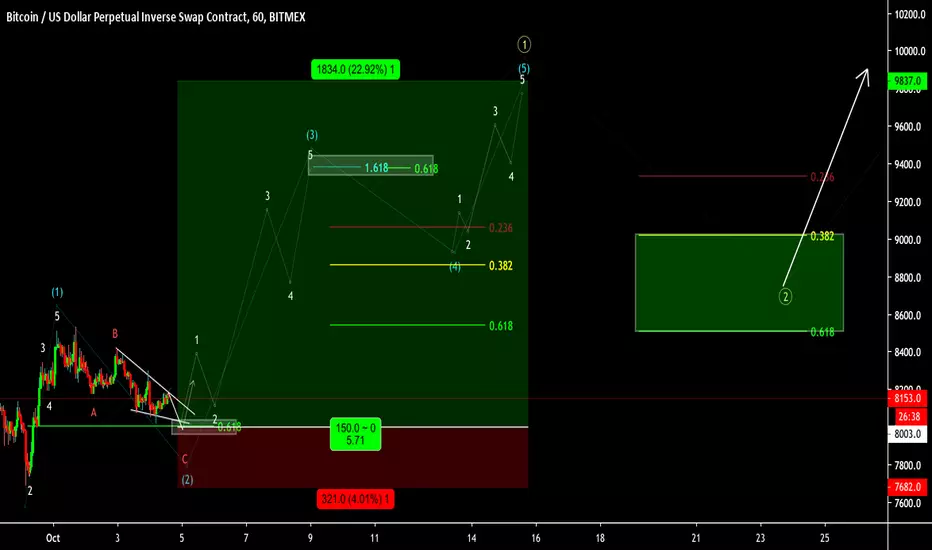Select the red C correction wave label
The width and height of the screenshot is (932, 550).
(185, 459)
